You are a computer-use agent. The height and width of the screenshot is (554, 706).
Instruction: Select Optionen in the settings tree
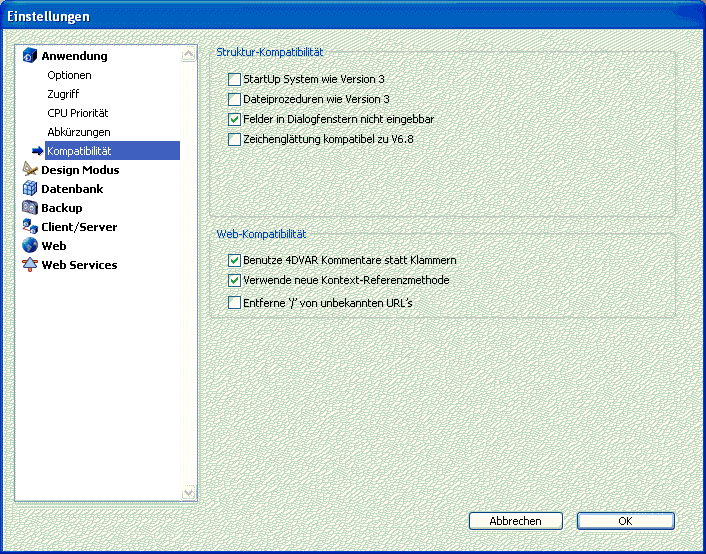point(69,75)
